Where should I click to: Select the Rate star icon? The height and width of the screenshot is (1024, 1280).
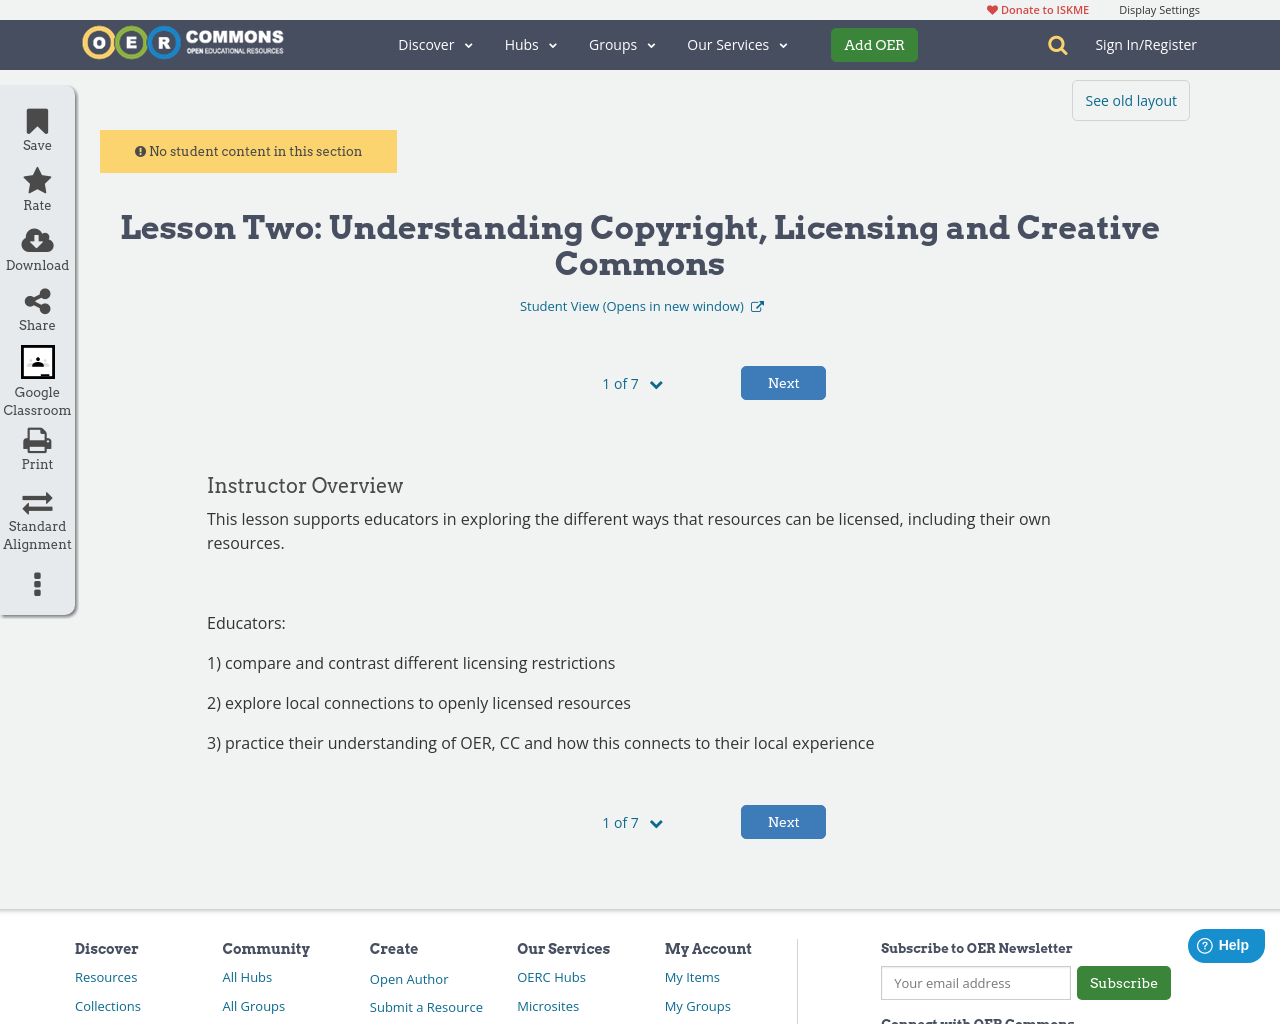[x=36, y=179]
